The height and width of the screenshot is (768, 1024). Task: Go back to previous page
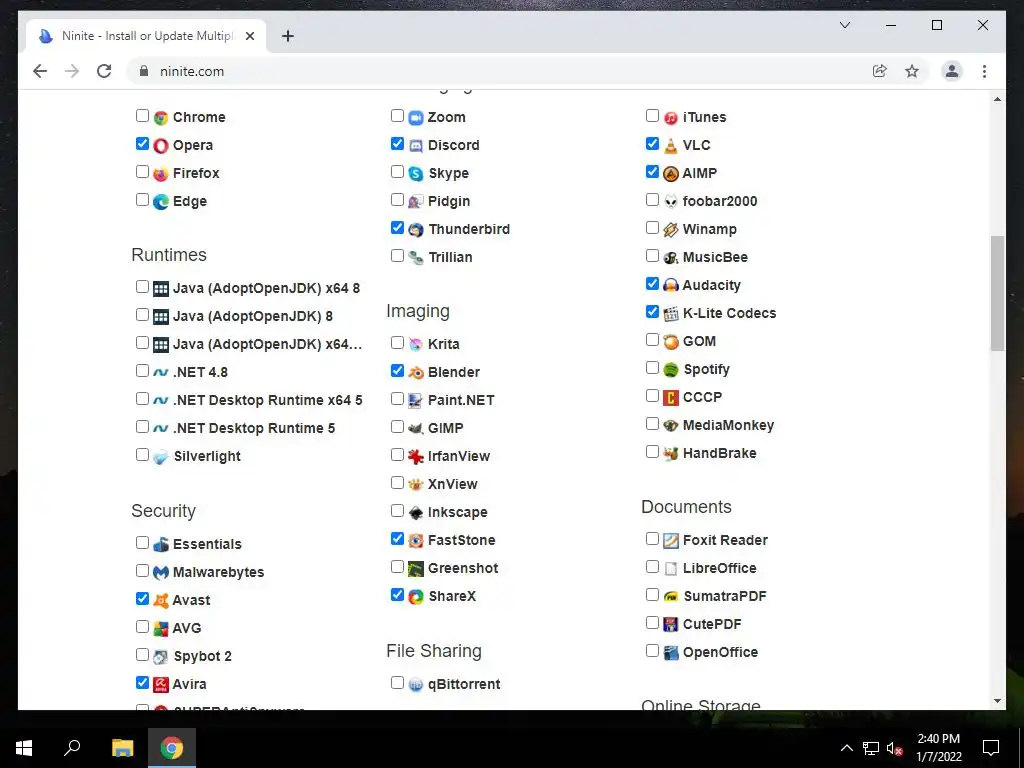coord(40,71)
